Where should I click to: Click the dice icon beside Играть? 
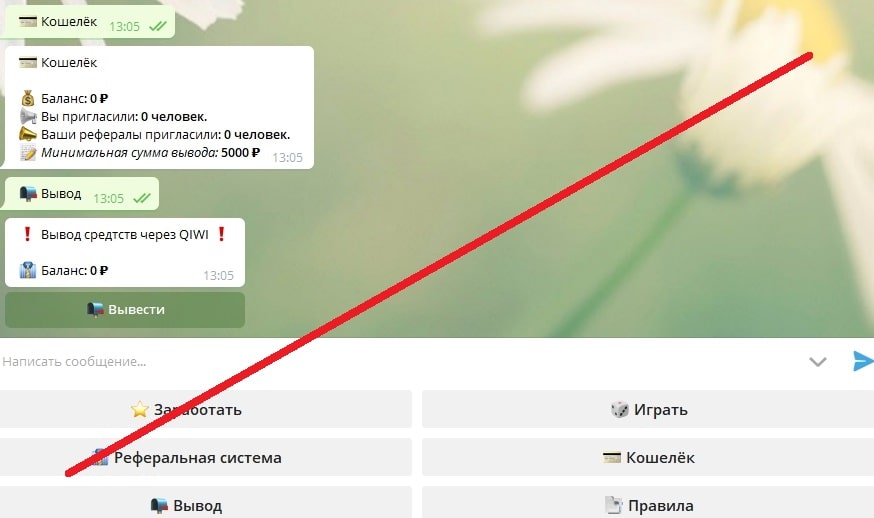(x=619, y=409)
